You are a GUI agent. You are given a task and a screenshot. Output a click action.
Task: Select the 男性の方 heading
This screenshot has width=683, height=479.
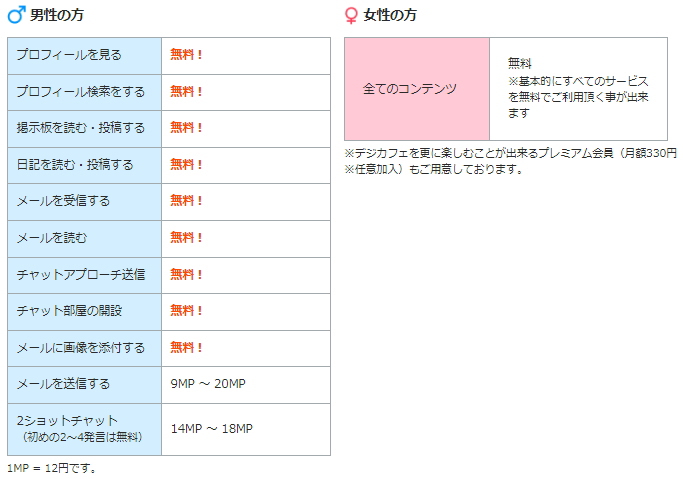57,15
